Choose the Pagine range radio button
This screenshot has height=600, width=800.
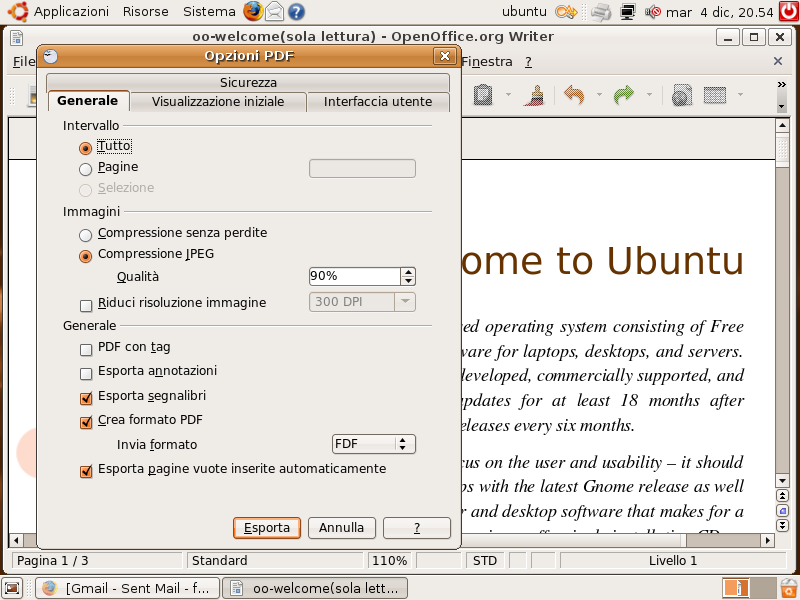tap(86, 169)
